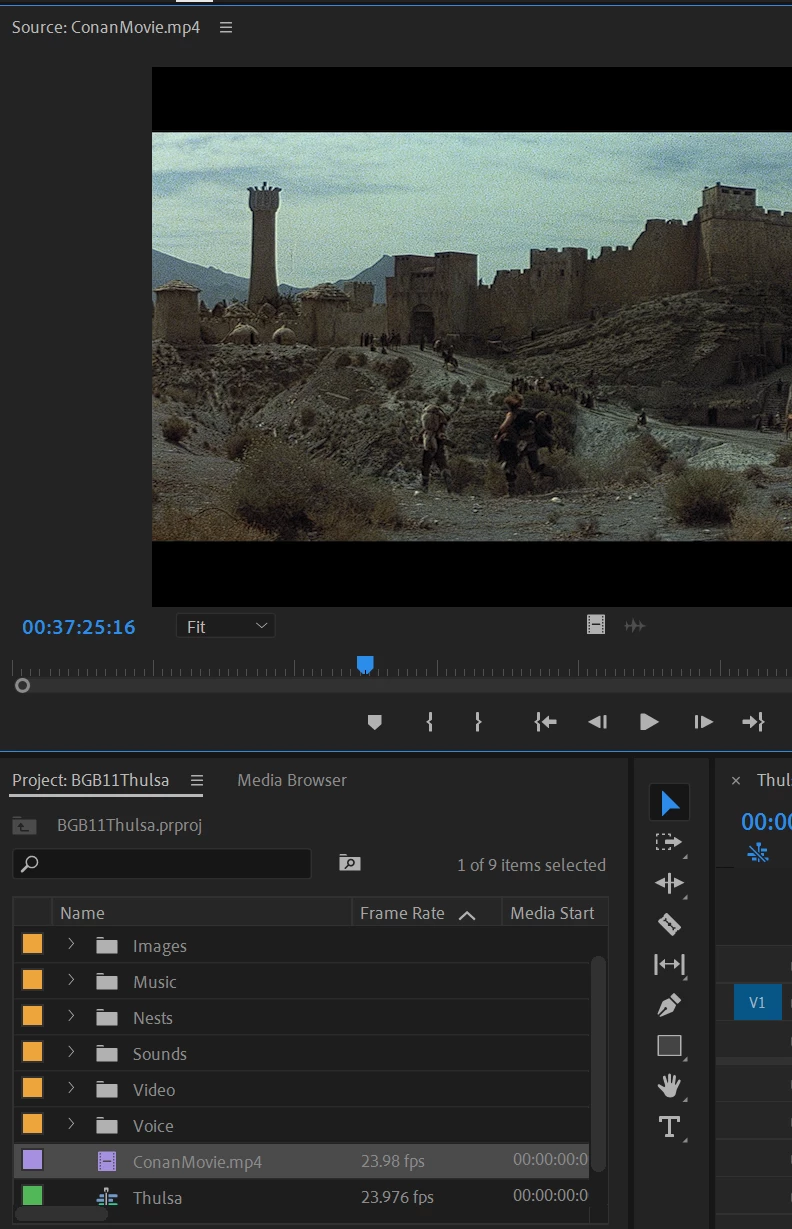Image resolution: width=792 pixels, height=1229 pixels.
Task: Select the Video folder row
Action: pos(301,1089)
